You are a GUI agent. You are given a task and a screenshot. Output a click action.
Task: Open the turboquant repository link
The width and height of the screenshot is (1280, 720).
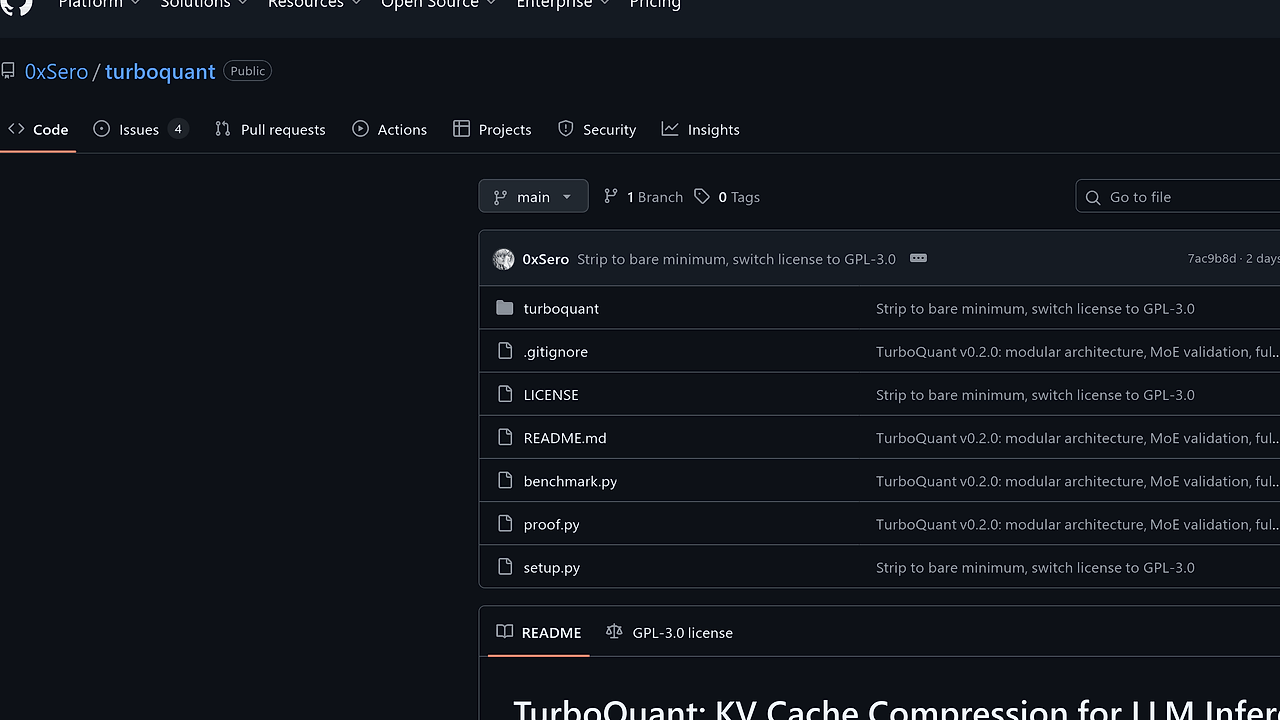point(160,71)
